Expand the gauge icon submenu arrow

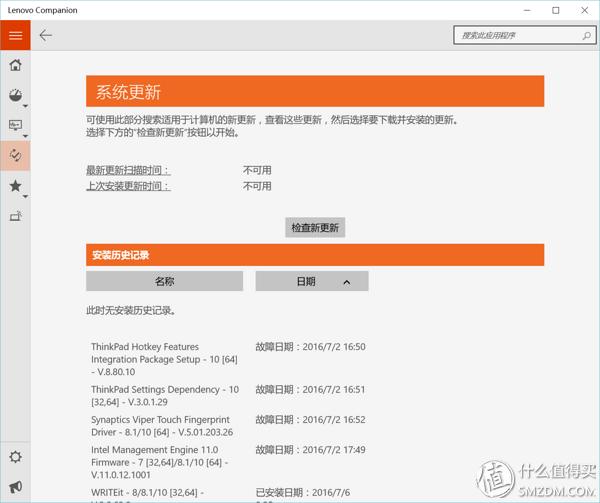tap(25, 106)
